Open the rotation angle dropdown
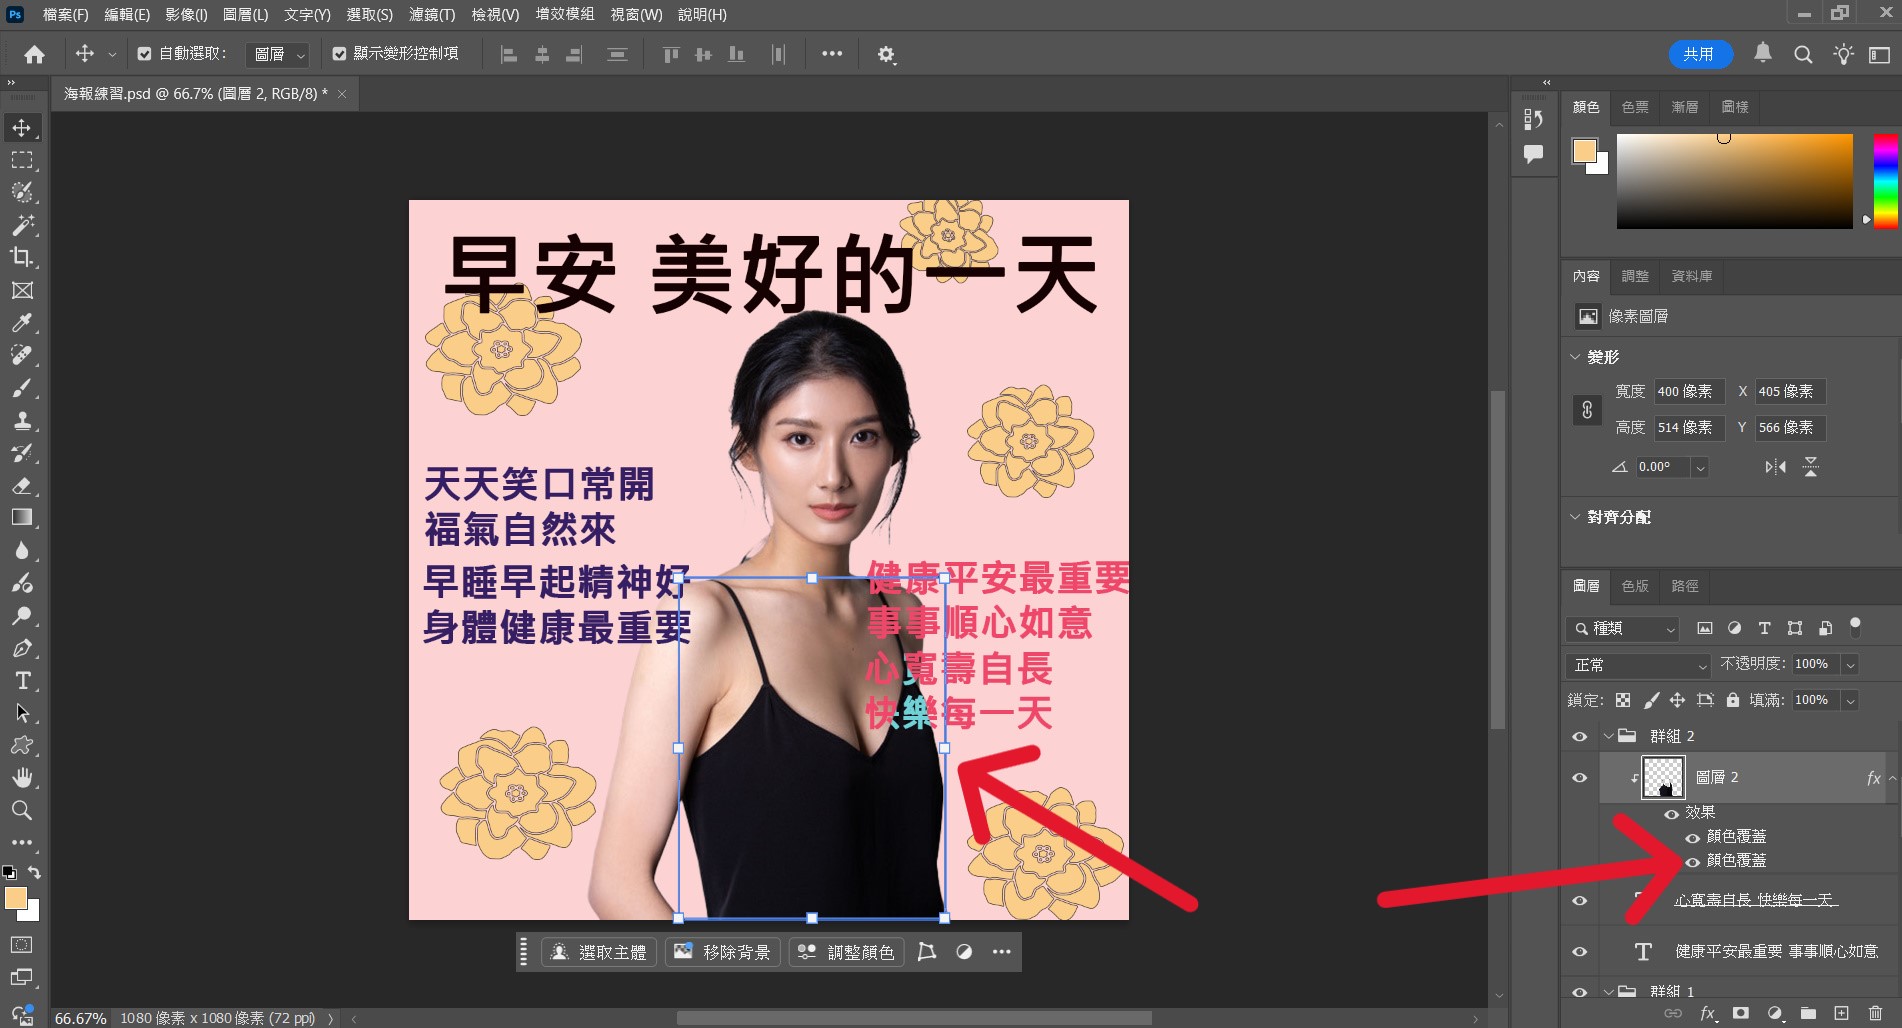This screenshot has width=1902, height=1028. pos(1700,467)
